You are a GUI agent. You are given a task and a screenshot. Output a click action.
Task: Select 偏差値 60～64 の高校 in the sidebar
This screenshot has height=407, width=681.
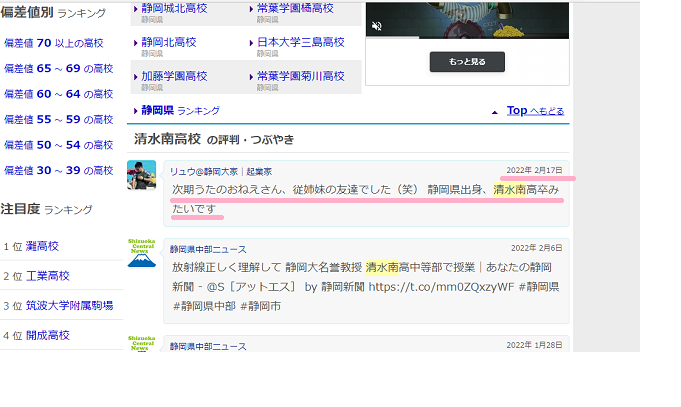tap(59, 94)
